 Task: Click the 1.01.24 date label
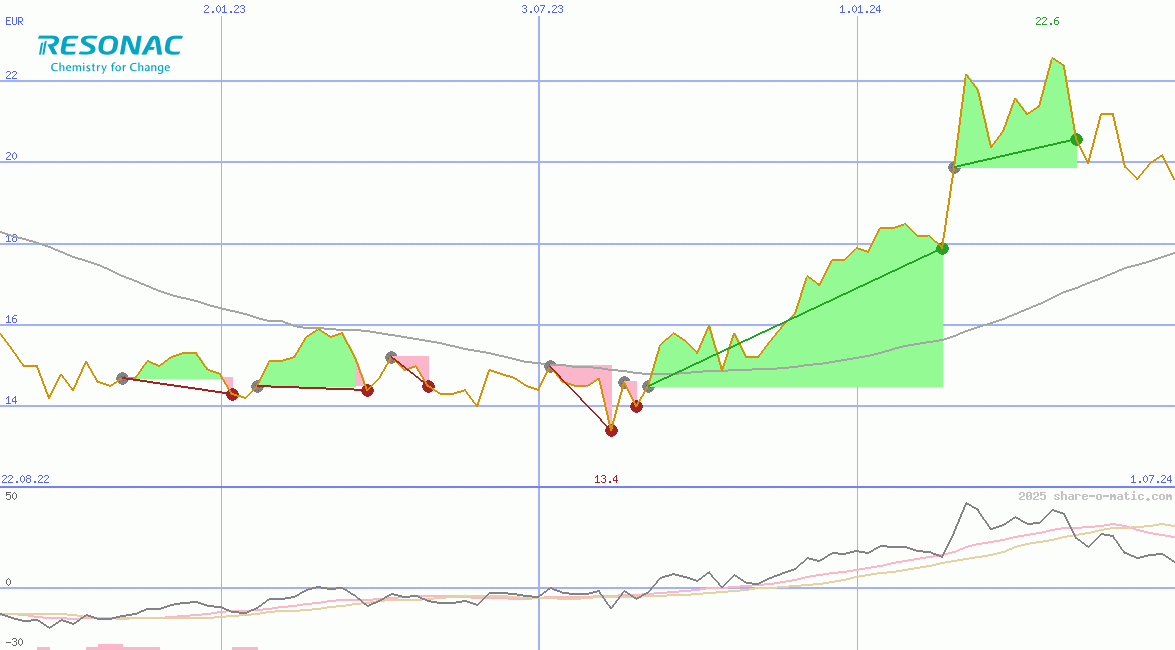coord(860,9)
